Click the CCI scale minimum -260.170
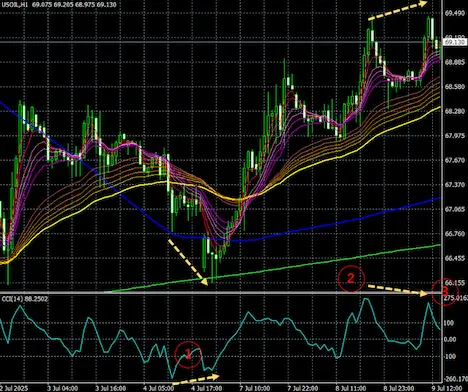The height and width of the screenshot is (392, 468). tap(456, 379)
